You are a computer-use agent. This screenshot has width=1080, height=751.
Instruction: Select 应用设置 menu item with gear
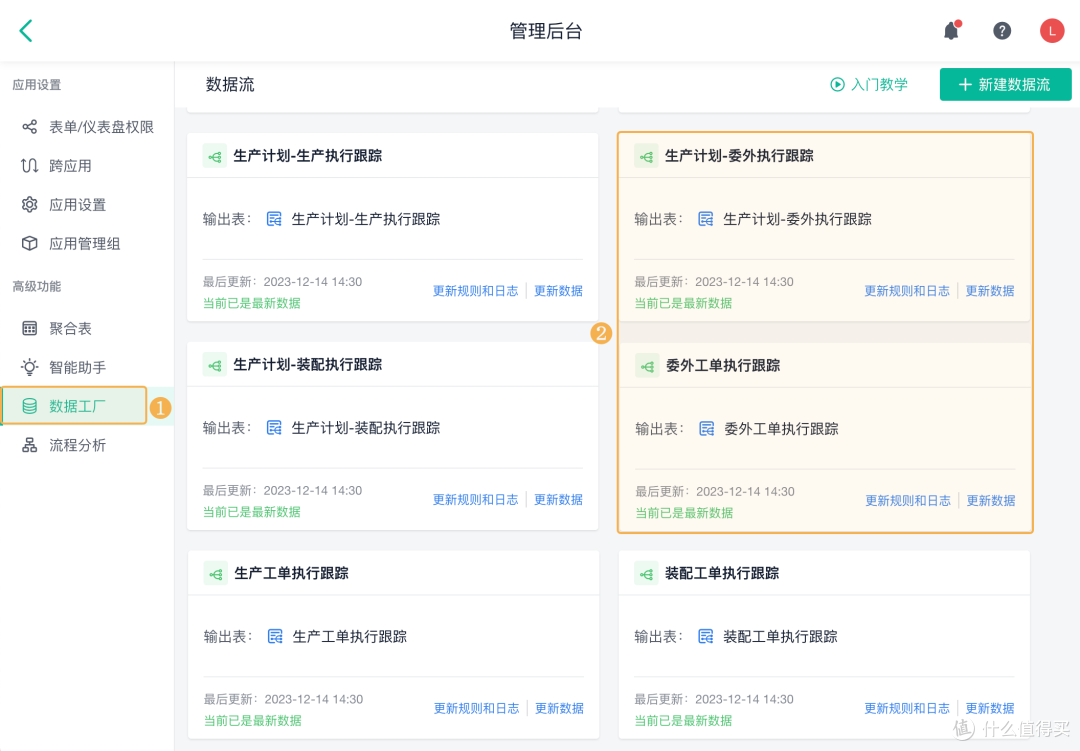(87, 205)
